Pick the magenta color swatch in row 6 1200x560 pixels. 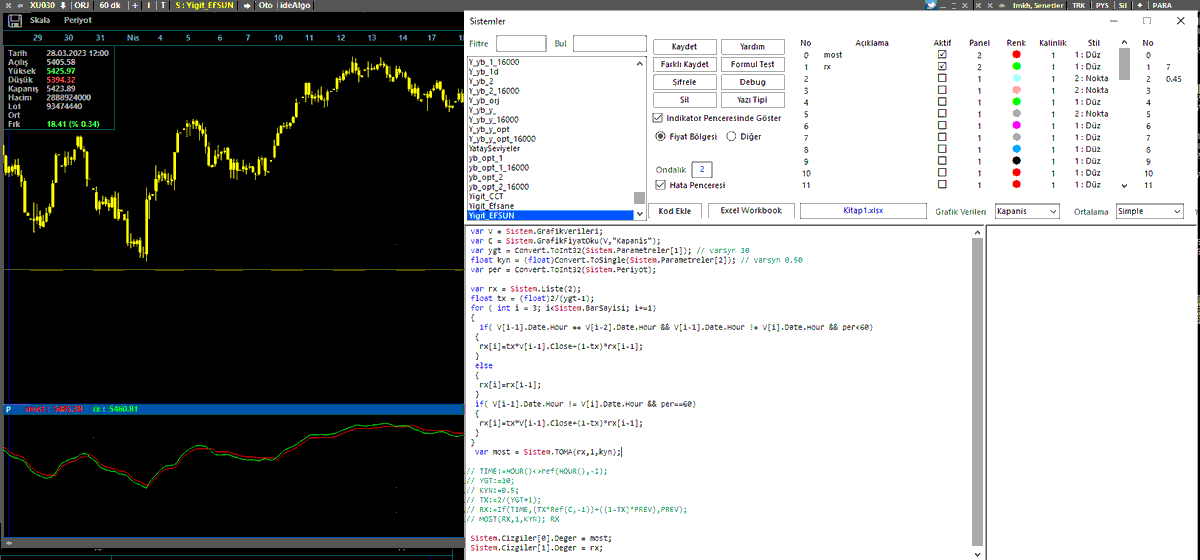[x=1016, y=126]
